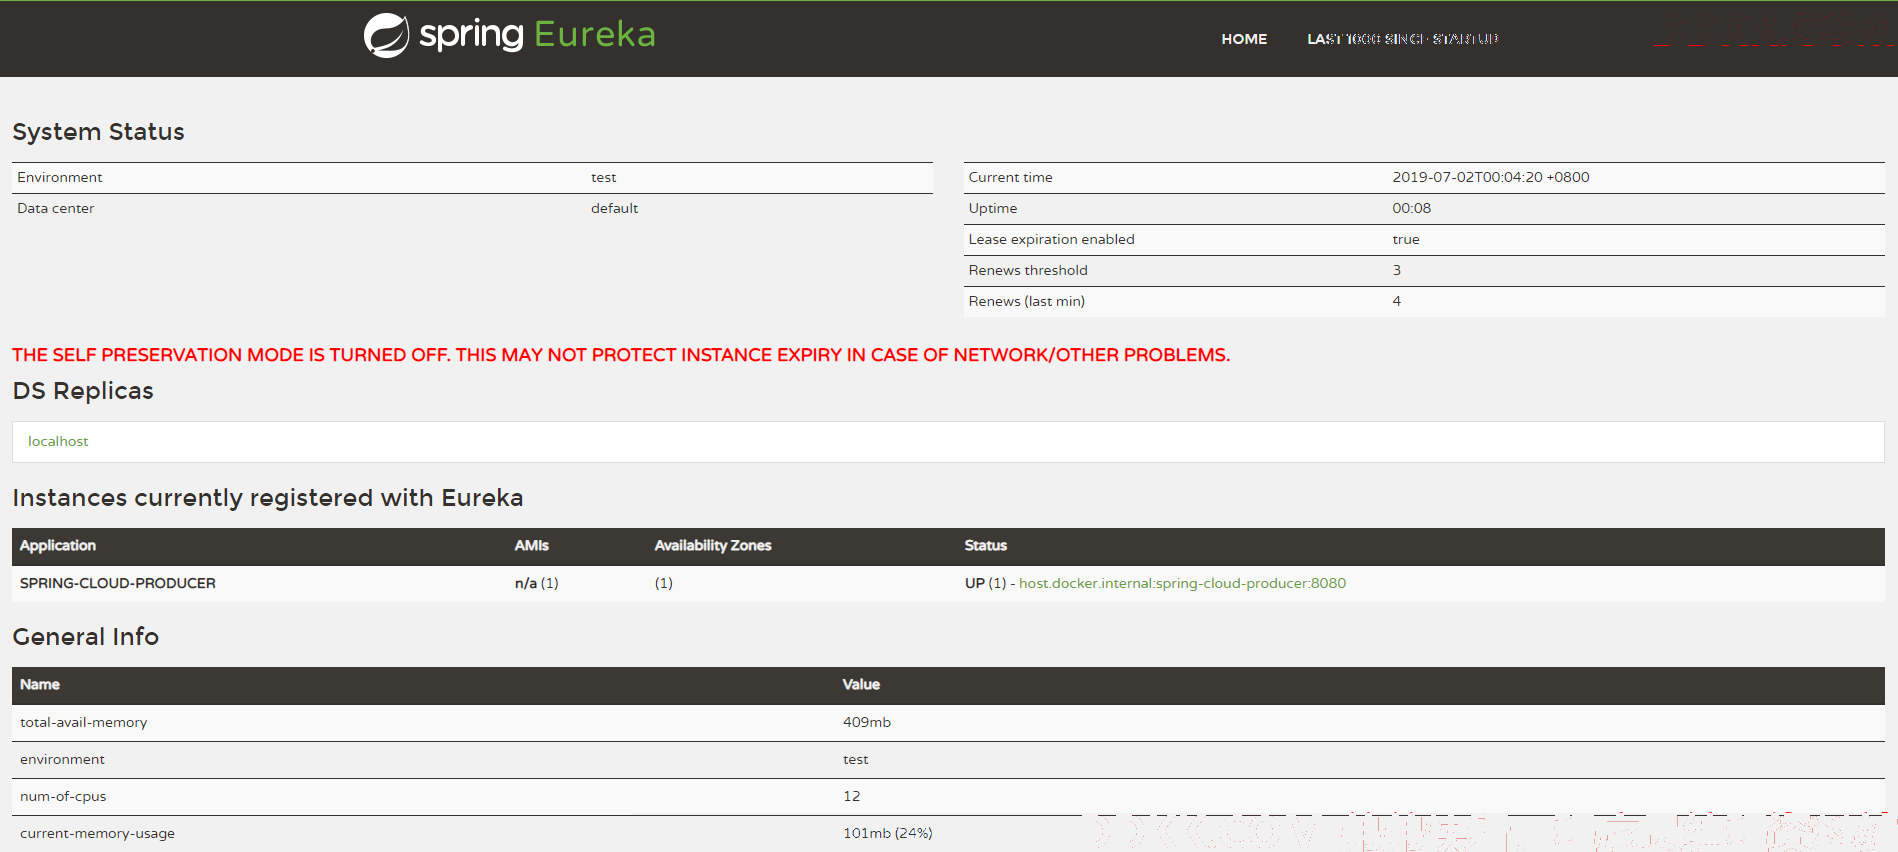Viewport: 1898px width, 852px height.
Task: Select the environment row name in General Info
Action: (x=62, y=759)
